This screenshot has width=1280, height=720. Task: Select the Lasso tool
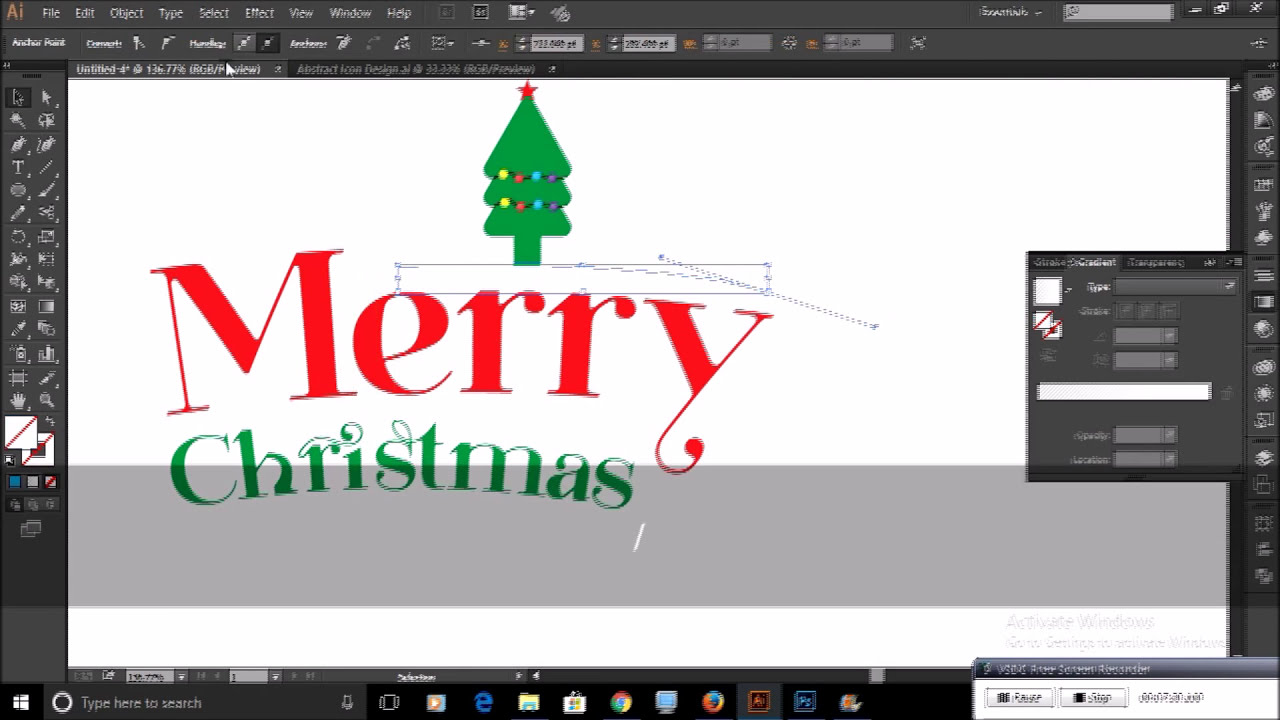tap(46, 120)
